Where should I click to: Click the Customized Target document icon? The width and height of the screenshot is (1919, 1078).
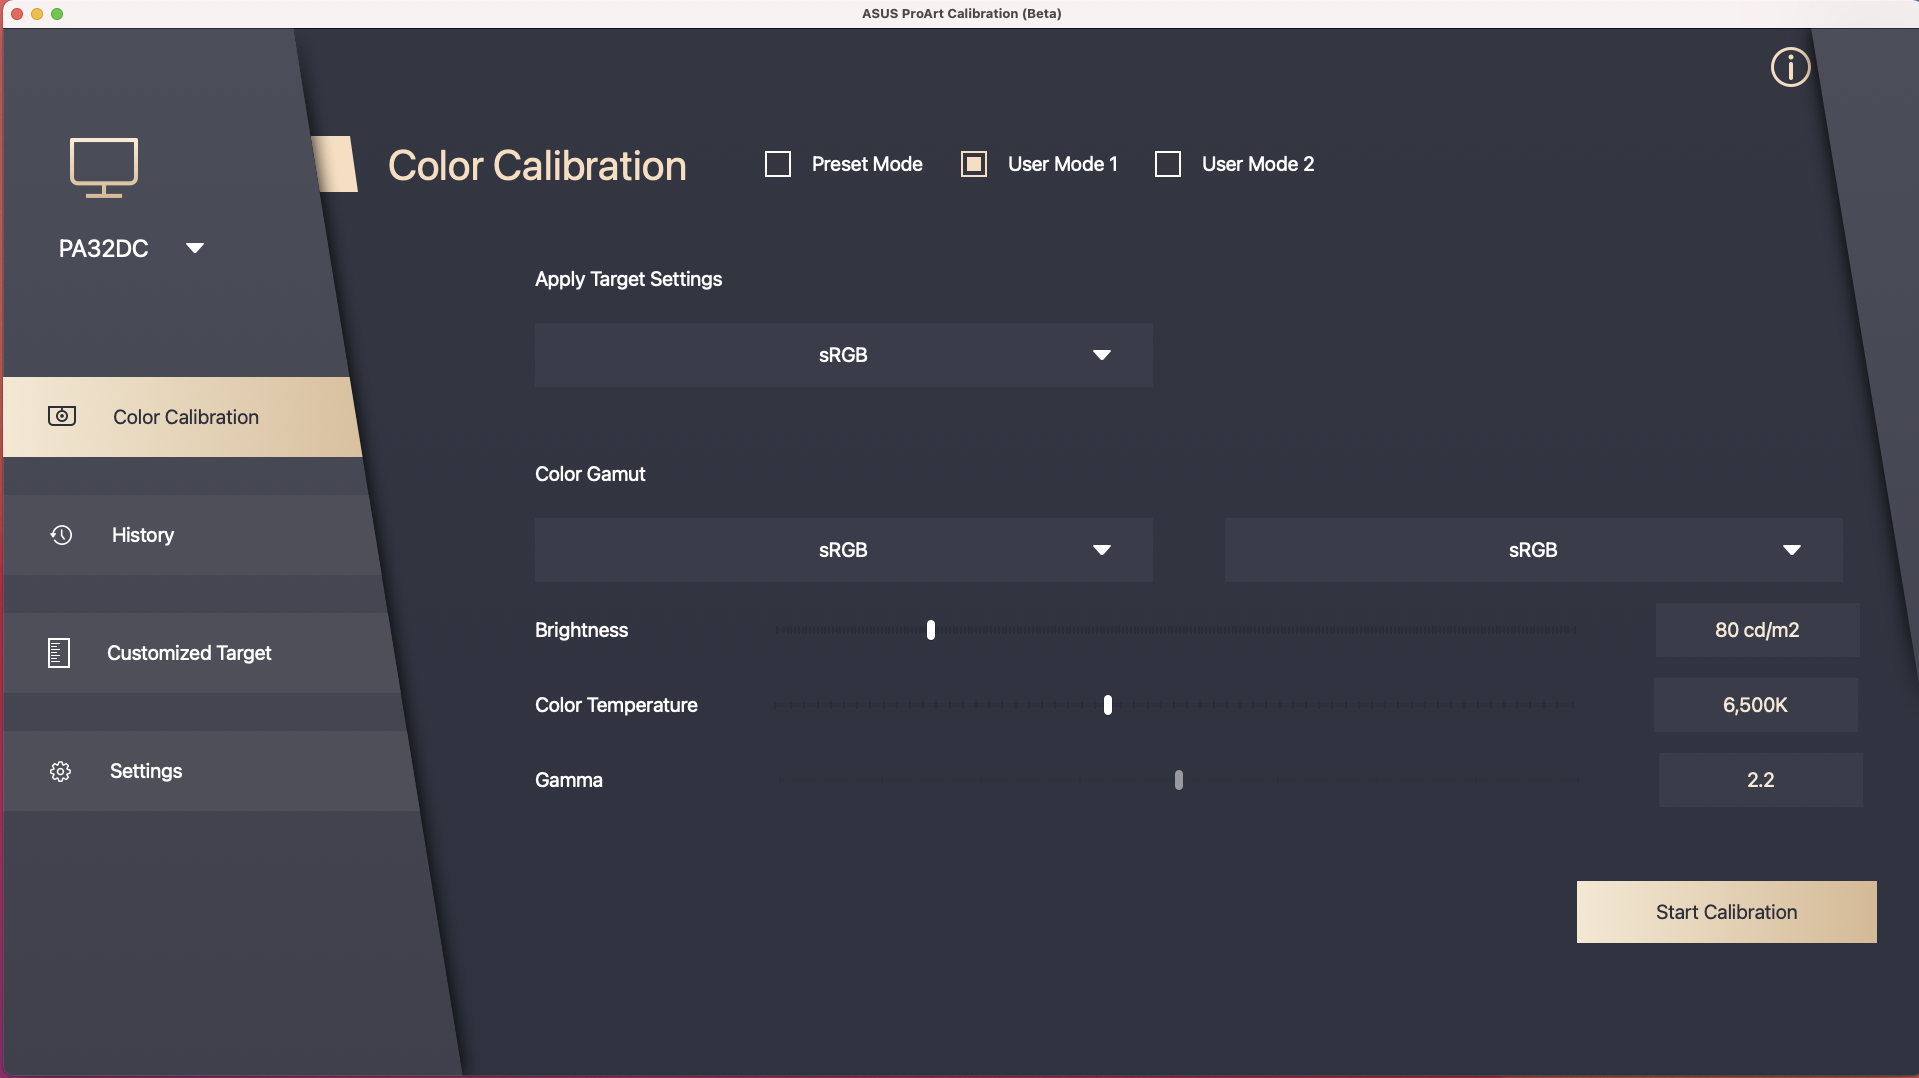59,653
